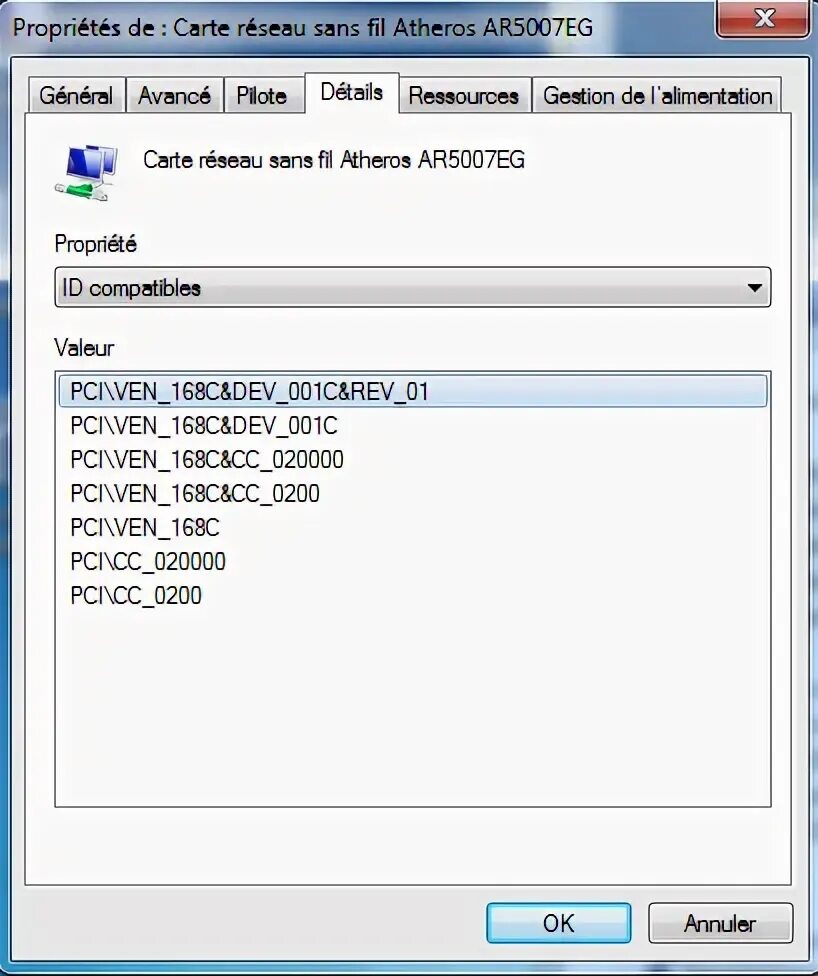This screenshot has width=818, height=976.
Task: Select PCI\VEN_168C&DEV_001C&REV_01 value row
Action: [x=413, y=392]
